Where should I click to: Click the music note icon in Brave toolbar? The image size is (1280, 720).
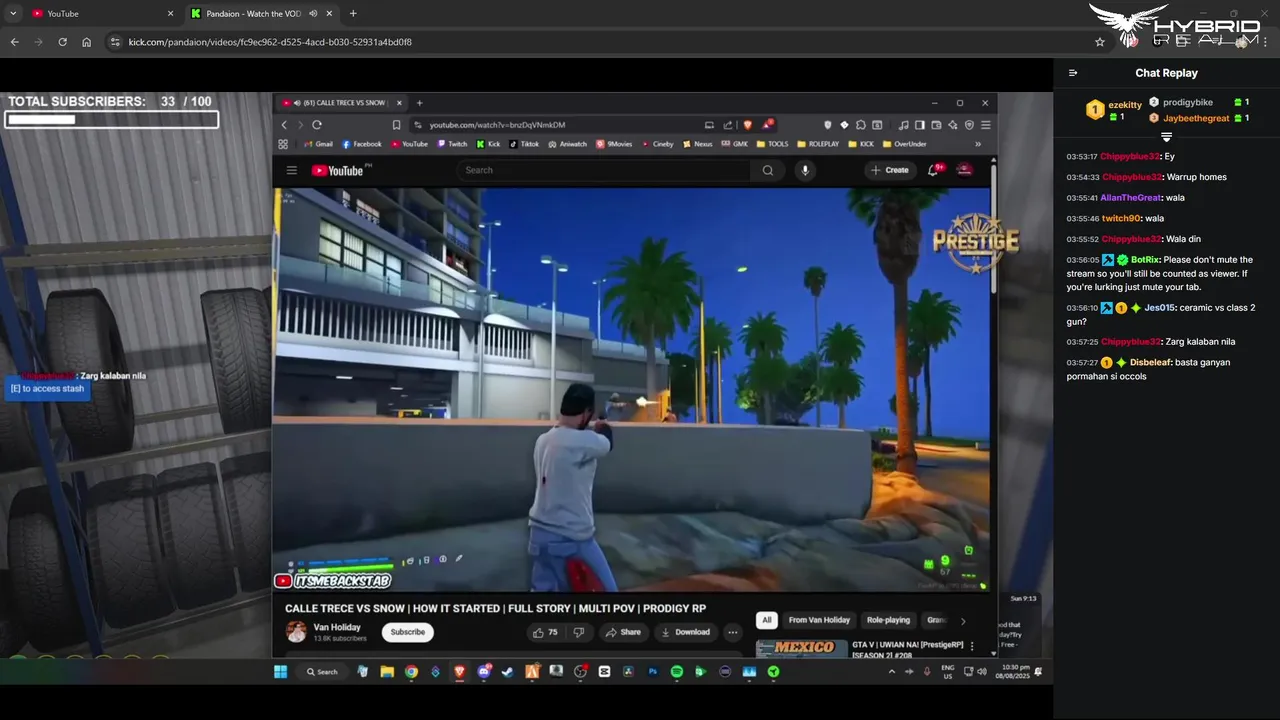click(x=904, y=125)
